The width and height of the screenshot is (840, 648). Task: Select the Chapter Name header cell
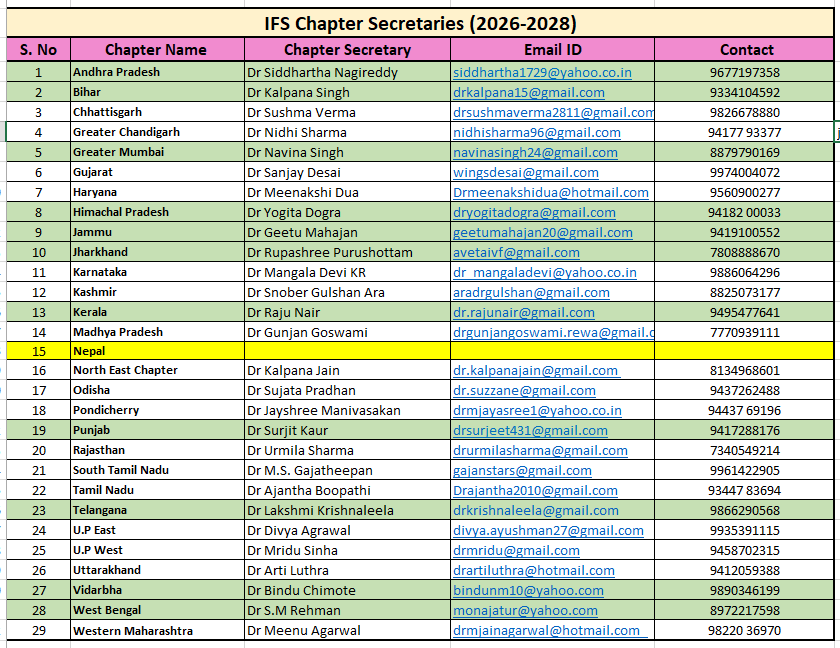(x=155, y=49)
